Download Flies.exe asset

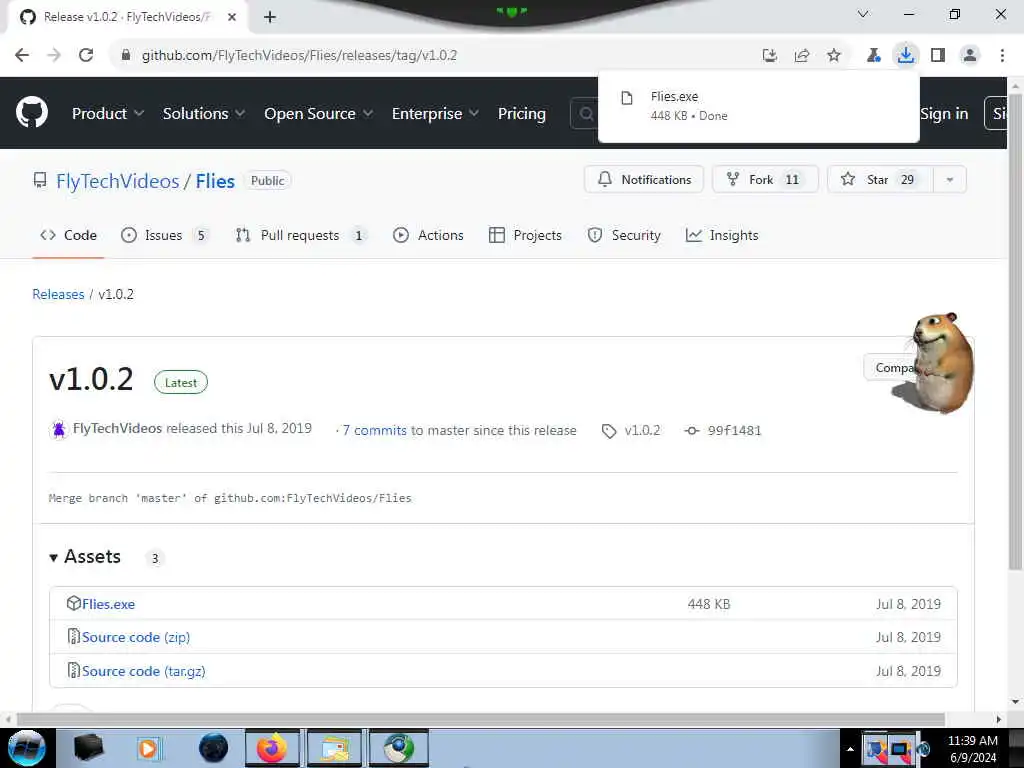[108, 604]
